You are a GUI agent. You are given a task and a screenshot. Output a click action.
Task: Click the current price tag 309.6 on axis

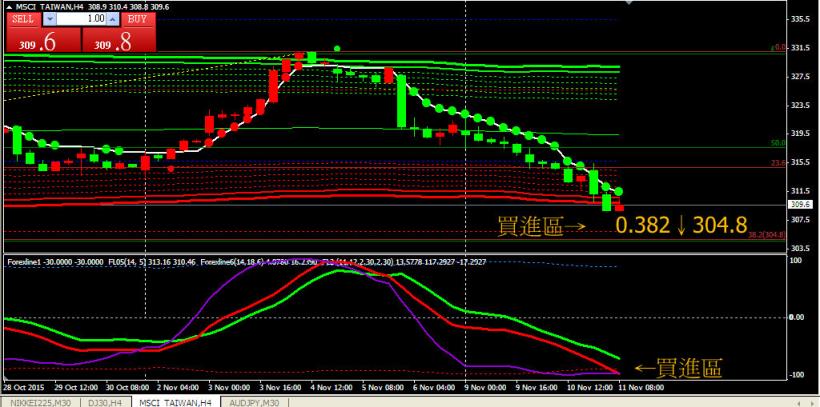tap(800, 205)
